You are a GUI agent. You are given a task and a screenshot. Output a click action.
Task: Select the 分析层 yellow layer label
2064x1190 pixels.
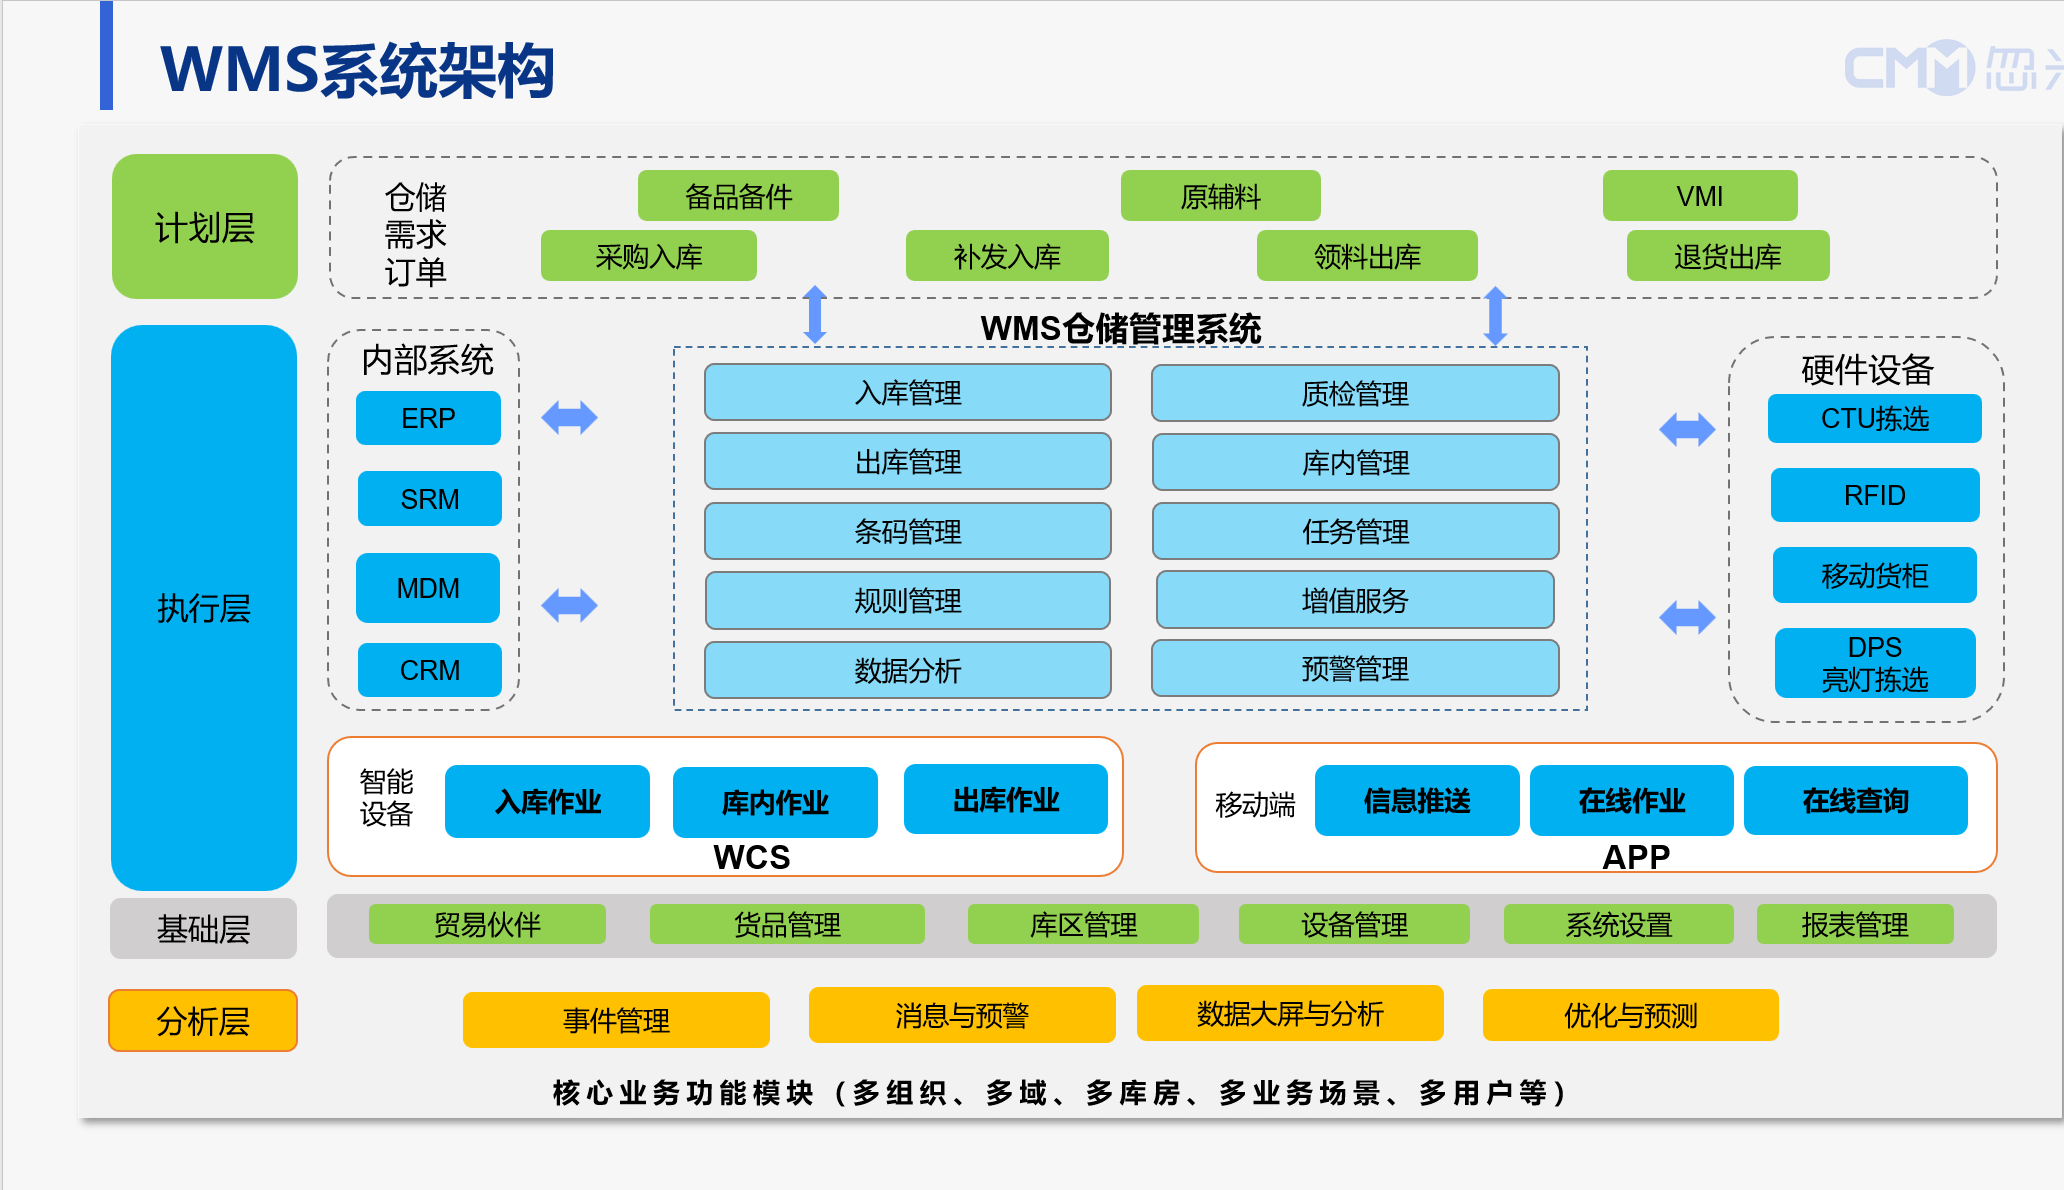[x=203, y=1021]
